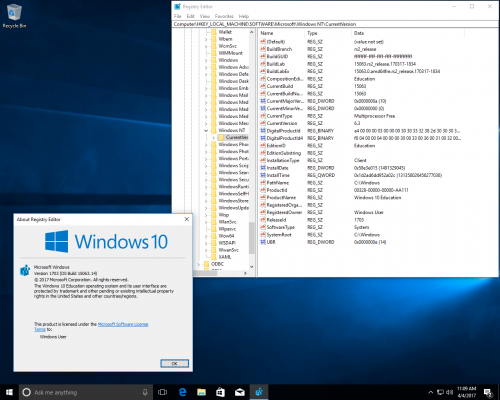
Task: Select the CurrentMajorVersionNumber DWORD icon
Action: coord(263,101)
